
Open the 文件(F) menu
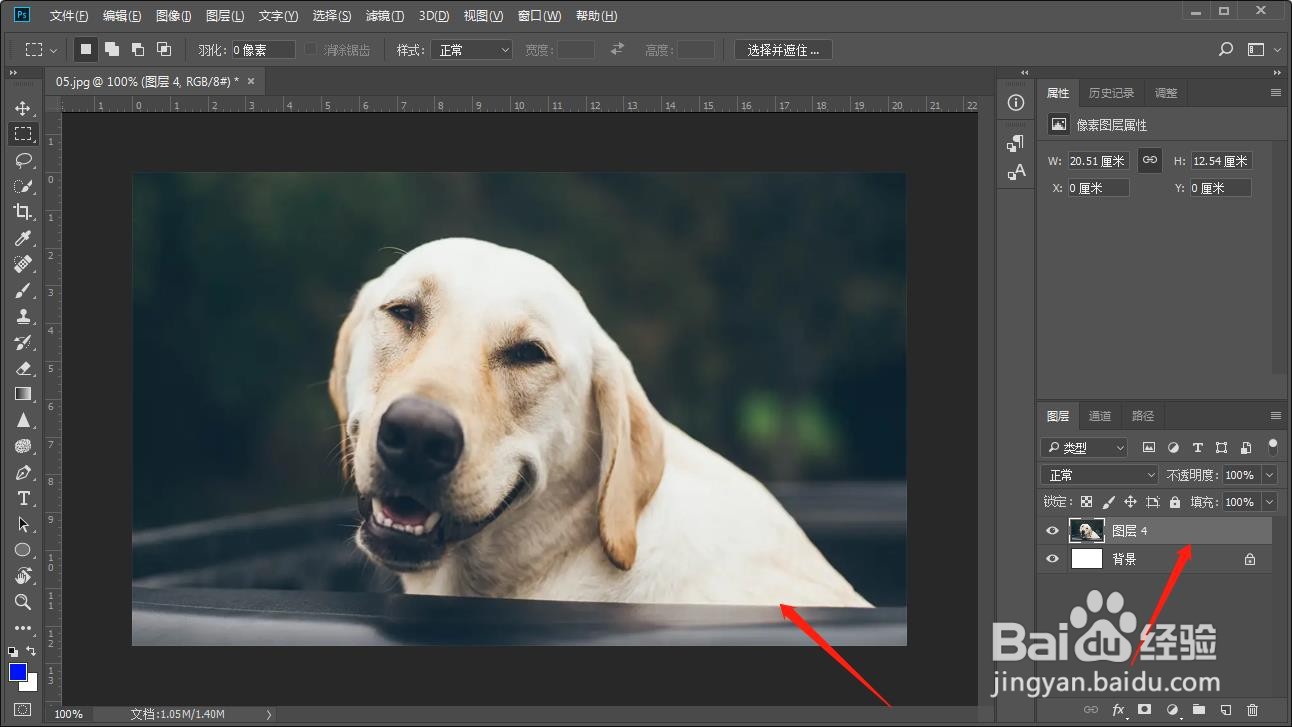pos(69,16)
